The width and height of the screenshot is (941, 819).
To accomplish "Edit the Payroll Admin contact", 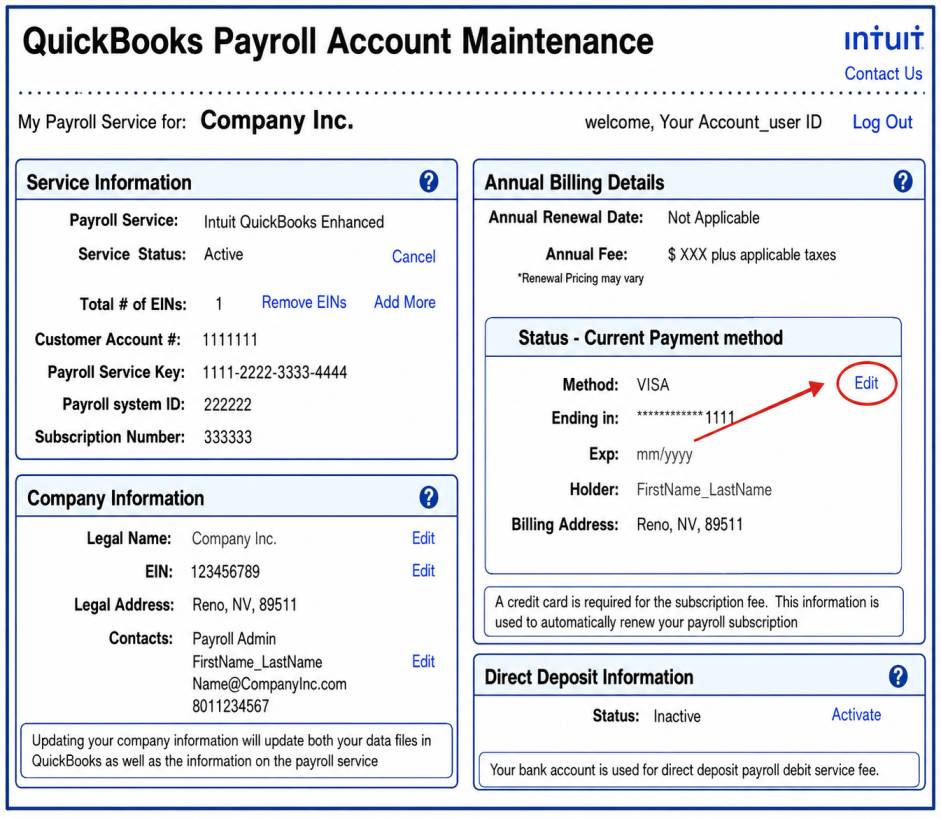I will click(x=423, y=661).
